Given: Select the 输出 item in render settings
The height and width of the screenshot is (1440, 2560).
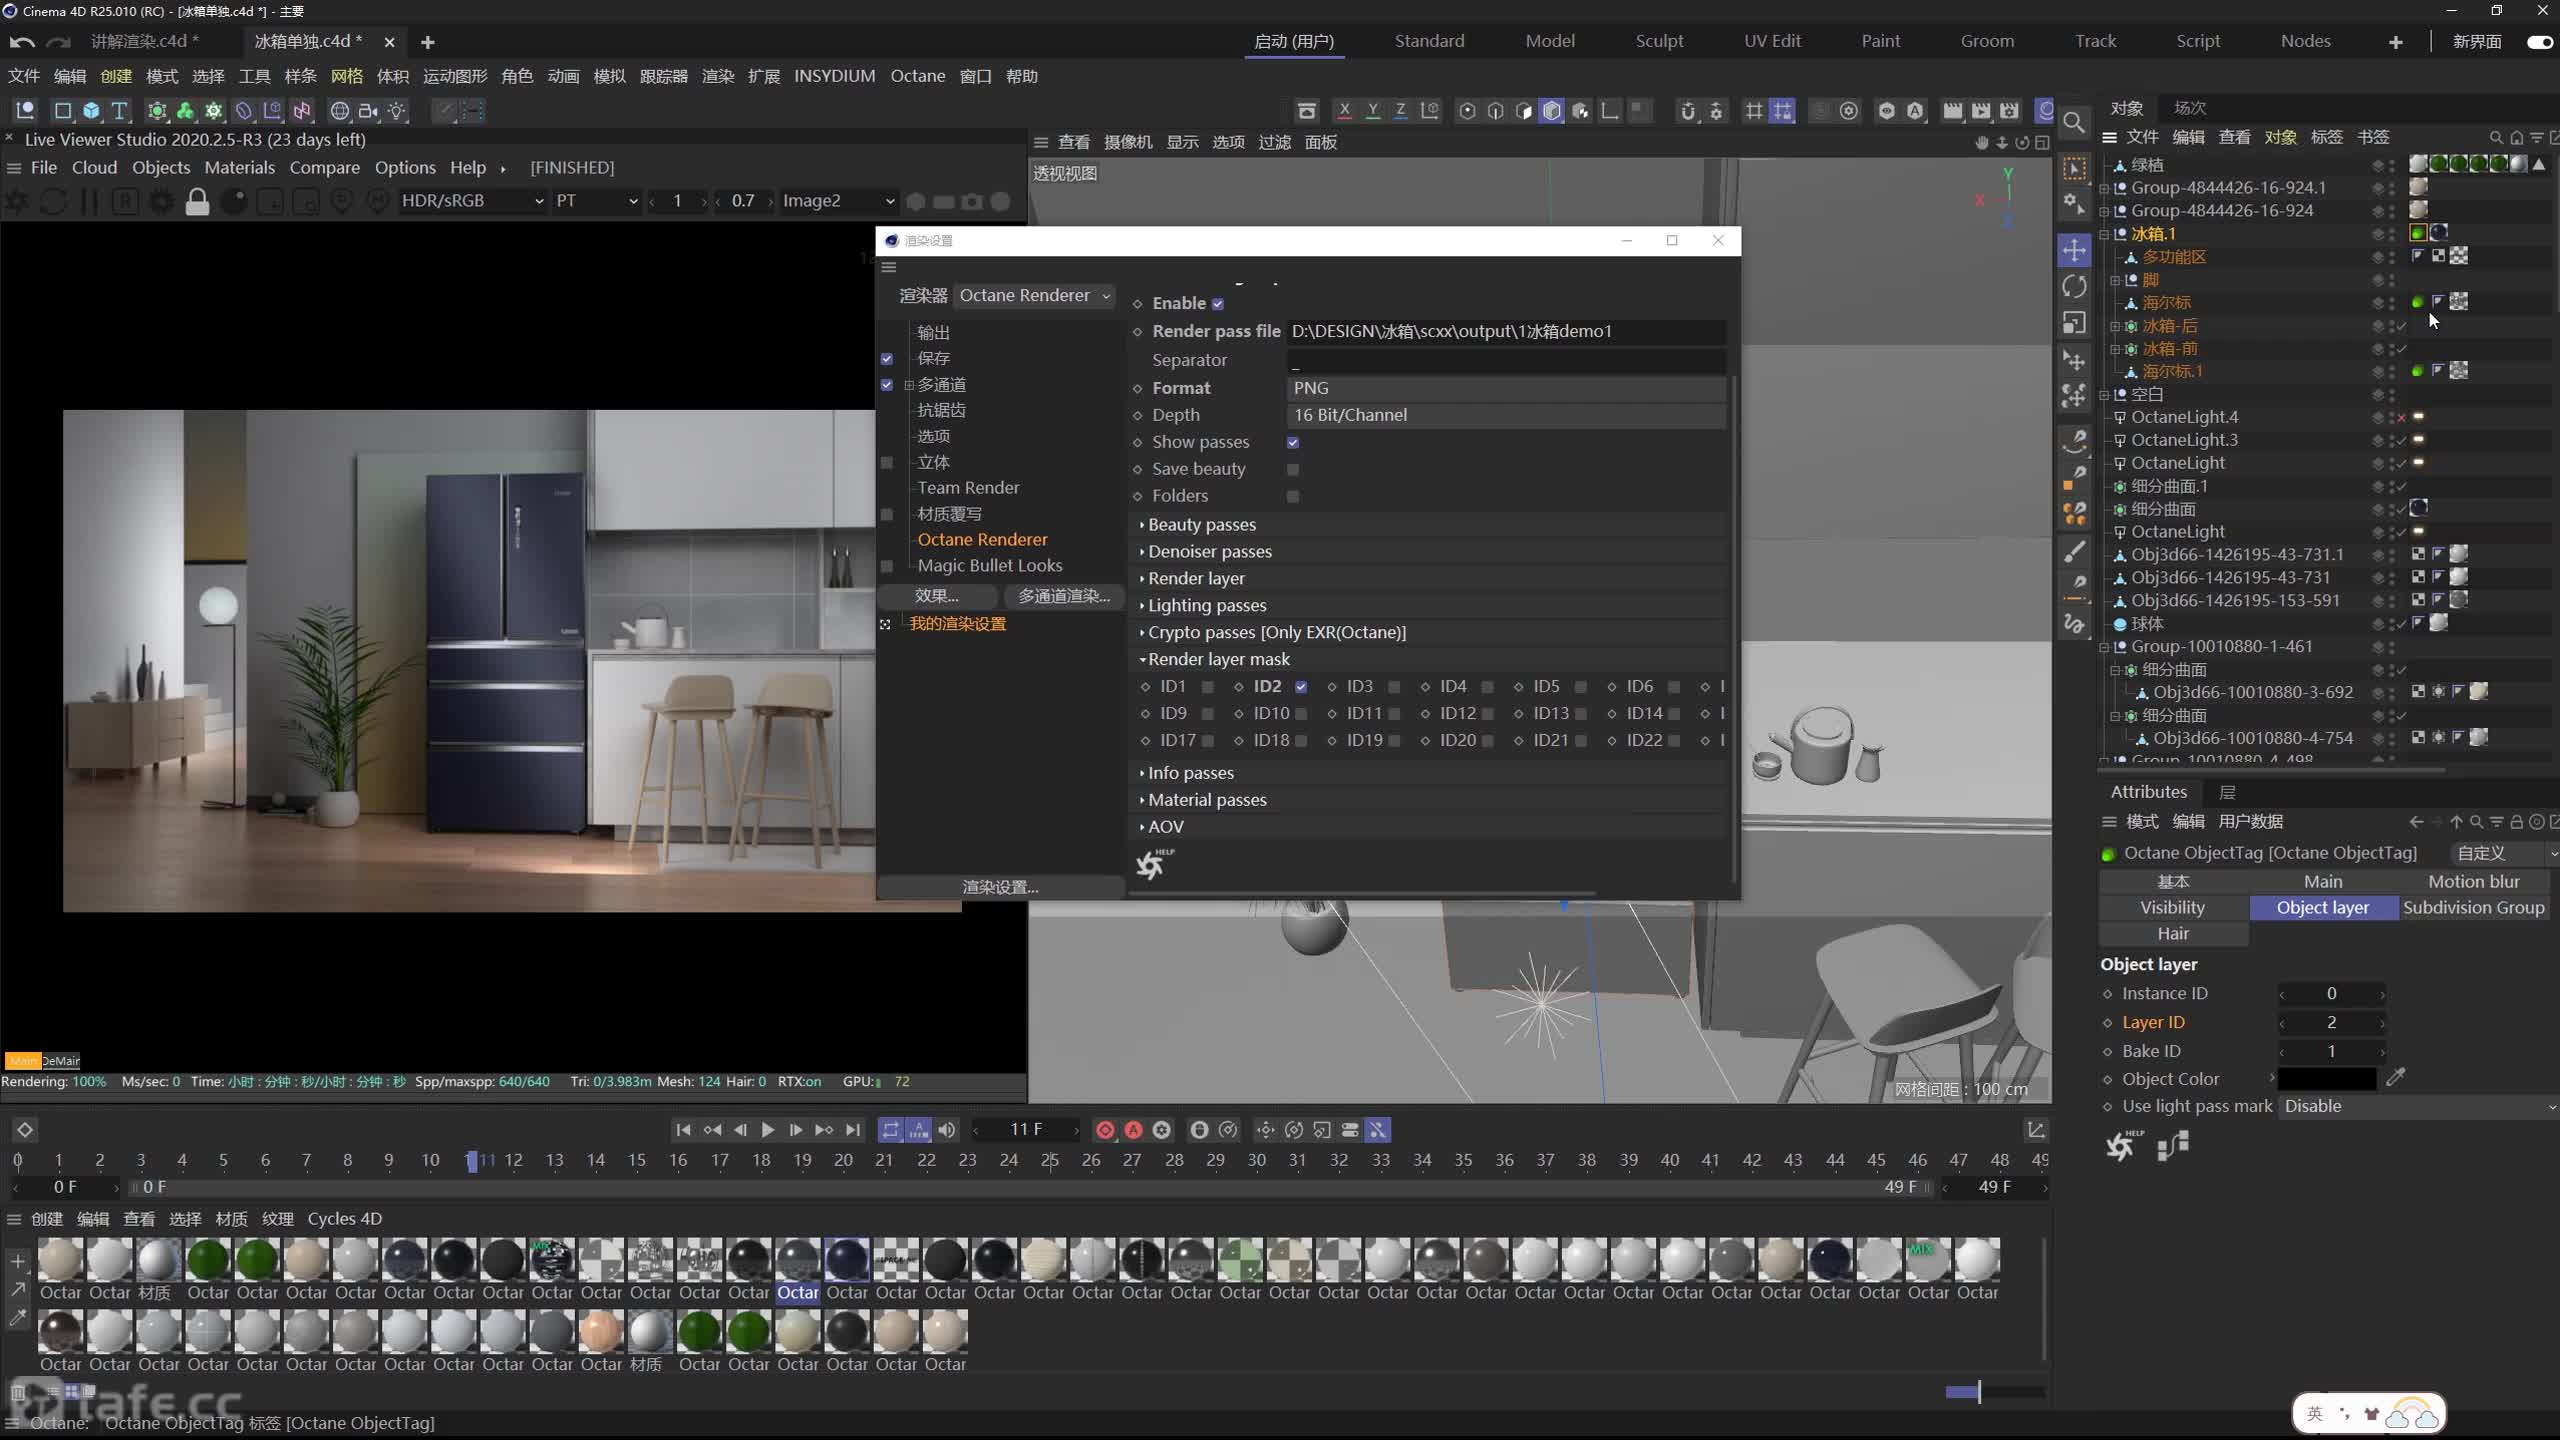Looking at the screenshot, I should click(x=933, y=333).
